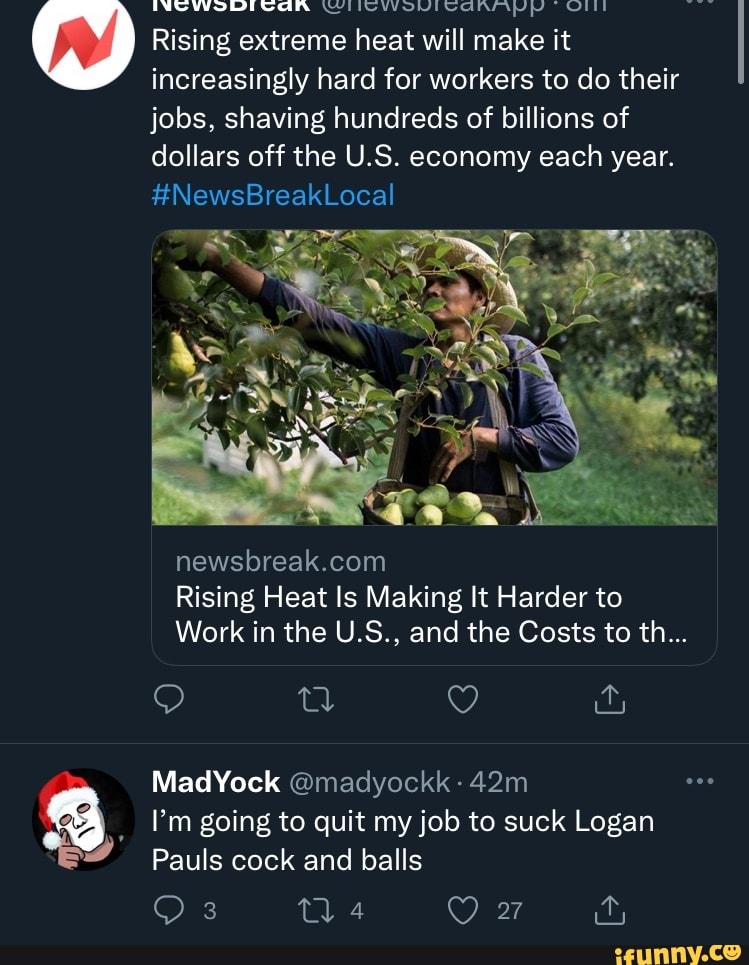Like MadYock's tweet
Image resolution: width=749 pixels, height=965 pixels.
click(462, 910)
